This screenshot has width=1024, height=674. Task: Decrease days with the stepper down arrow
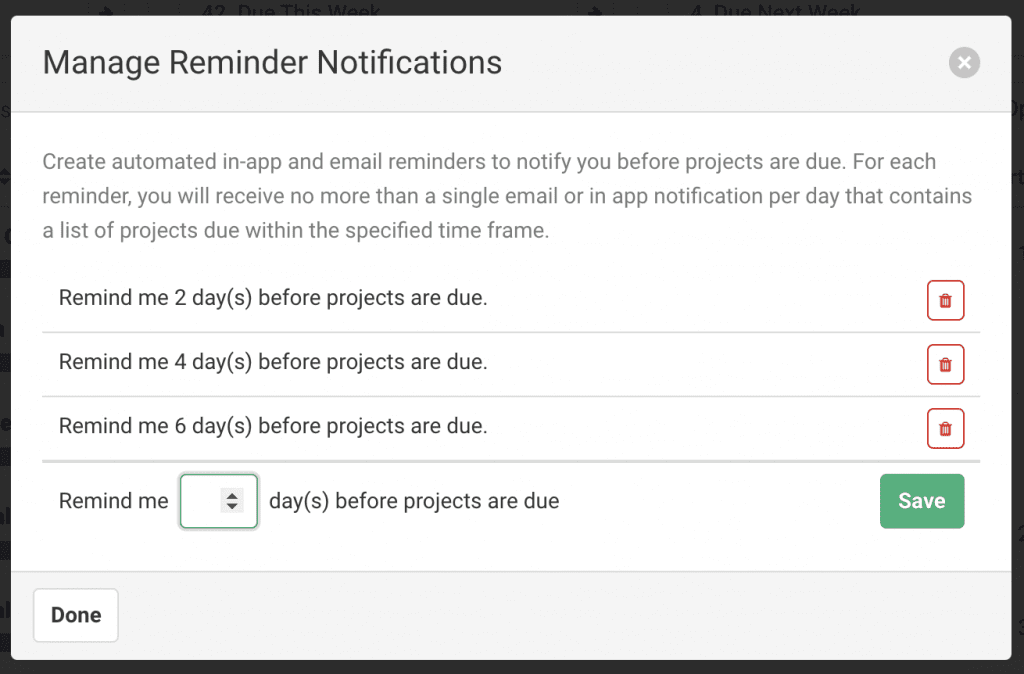pyautogui.click(x=232, y=506)
